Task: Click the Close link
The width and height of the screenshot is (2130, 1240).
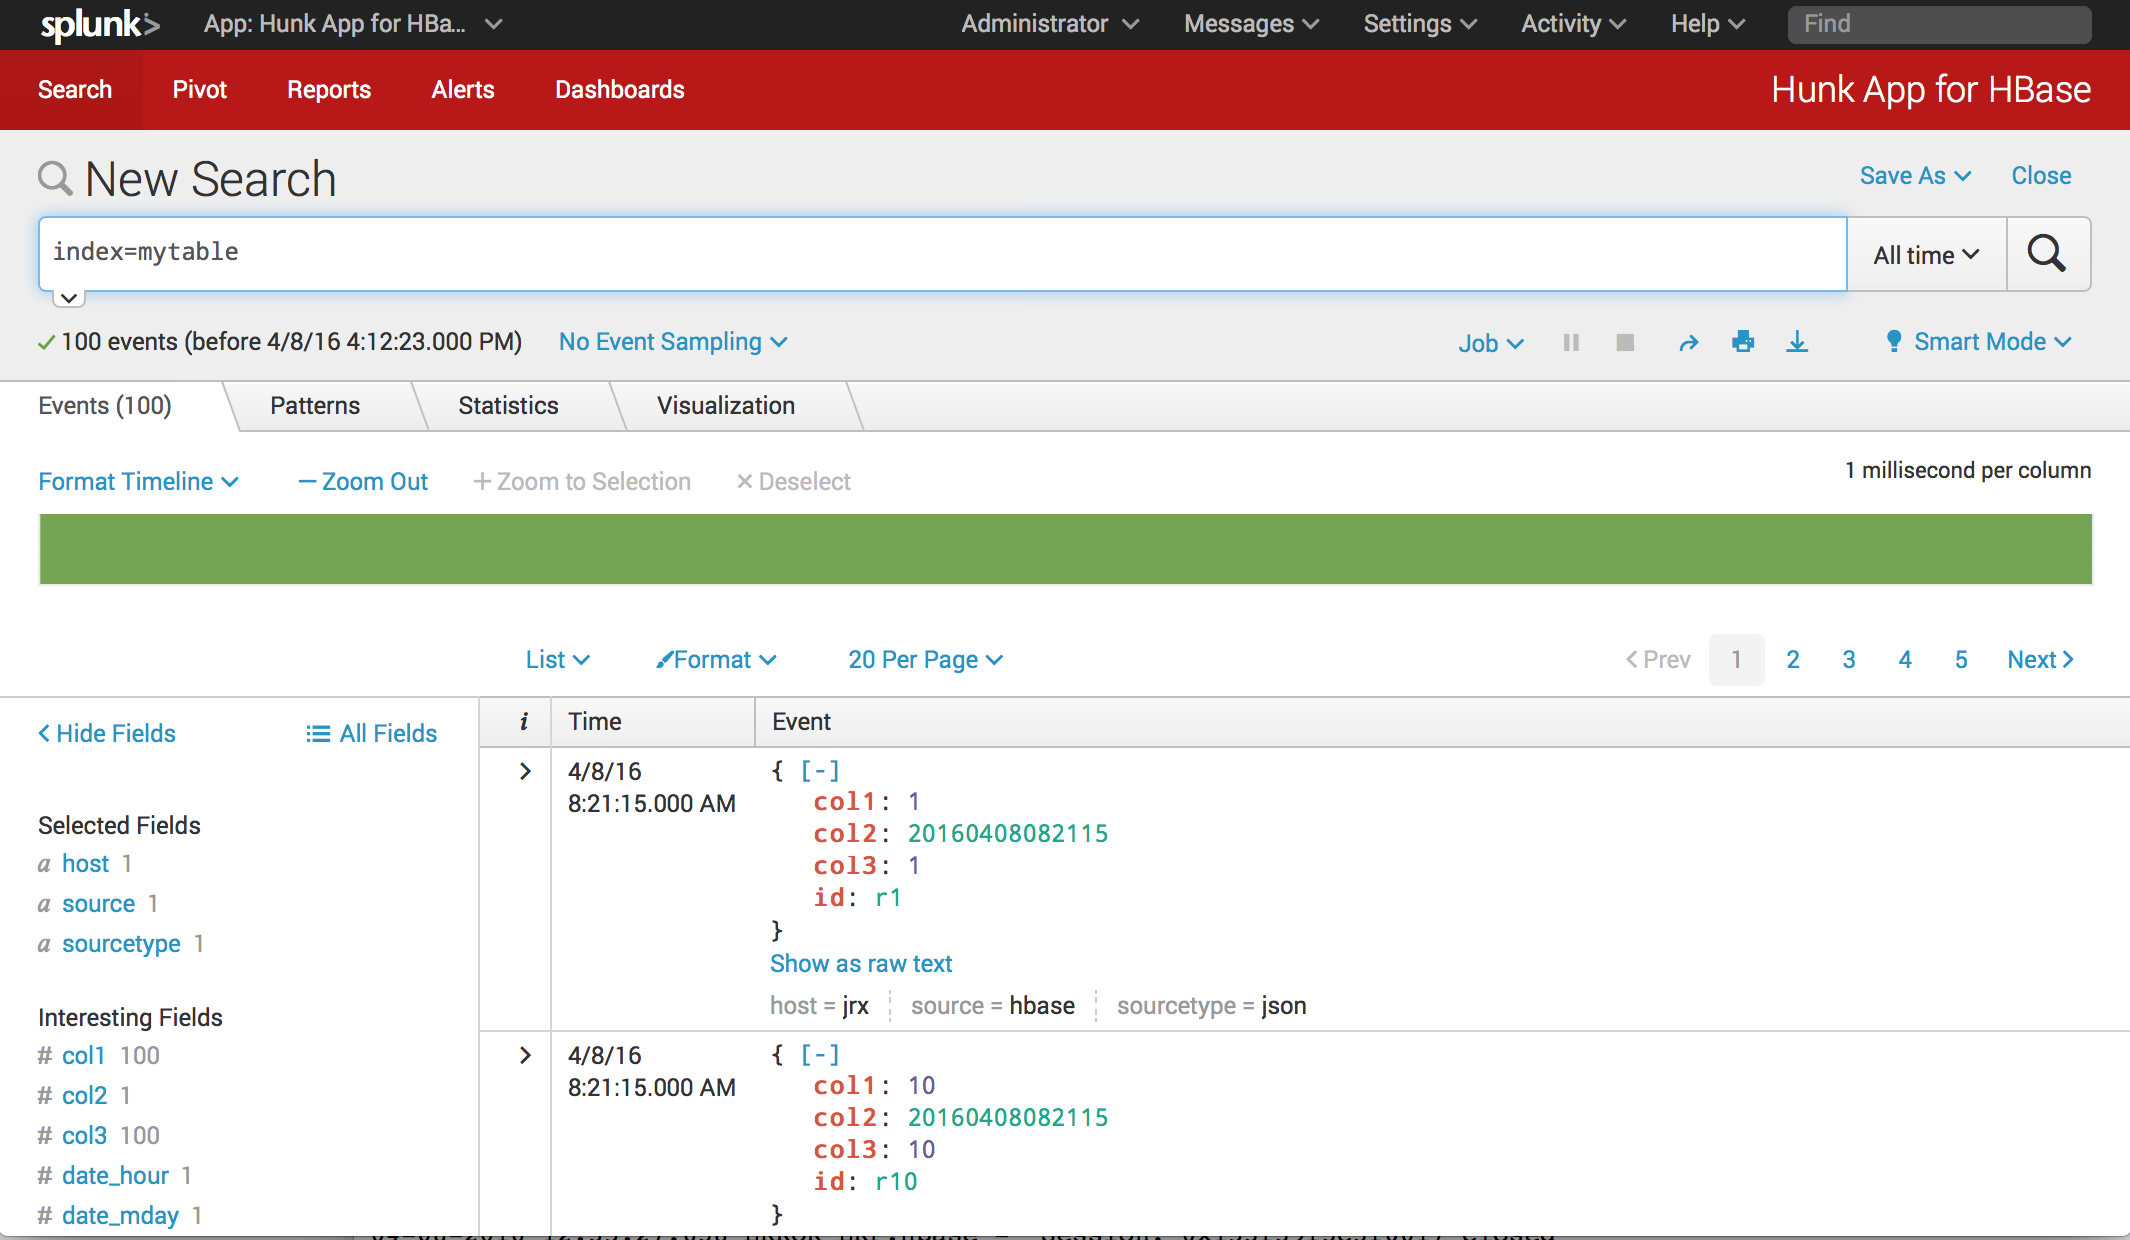Action: (x=2041, y=176)
